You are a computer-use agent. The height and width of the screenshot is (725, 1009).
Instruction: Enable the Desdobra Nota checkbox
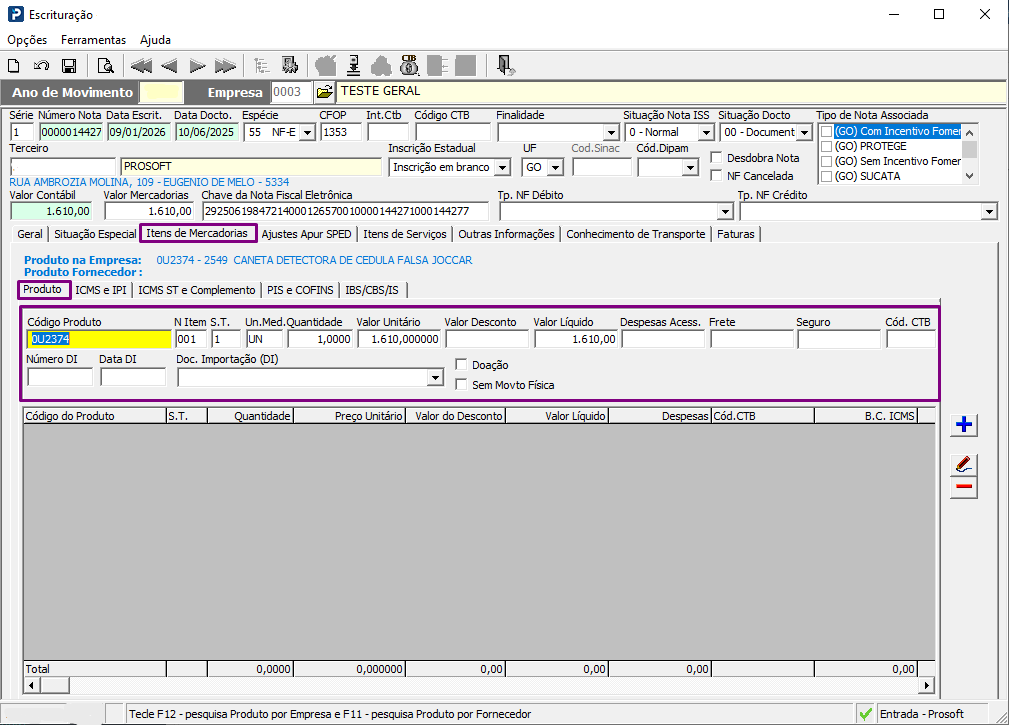click(716, 158)
